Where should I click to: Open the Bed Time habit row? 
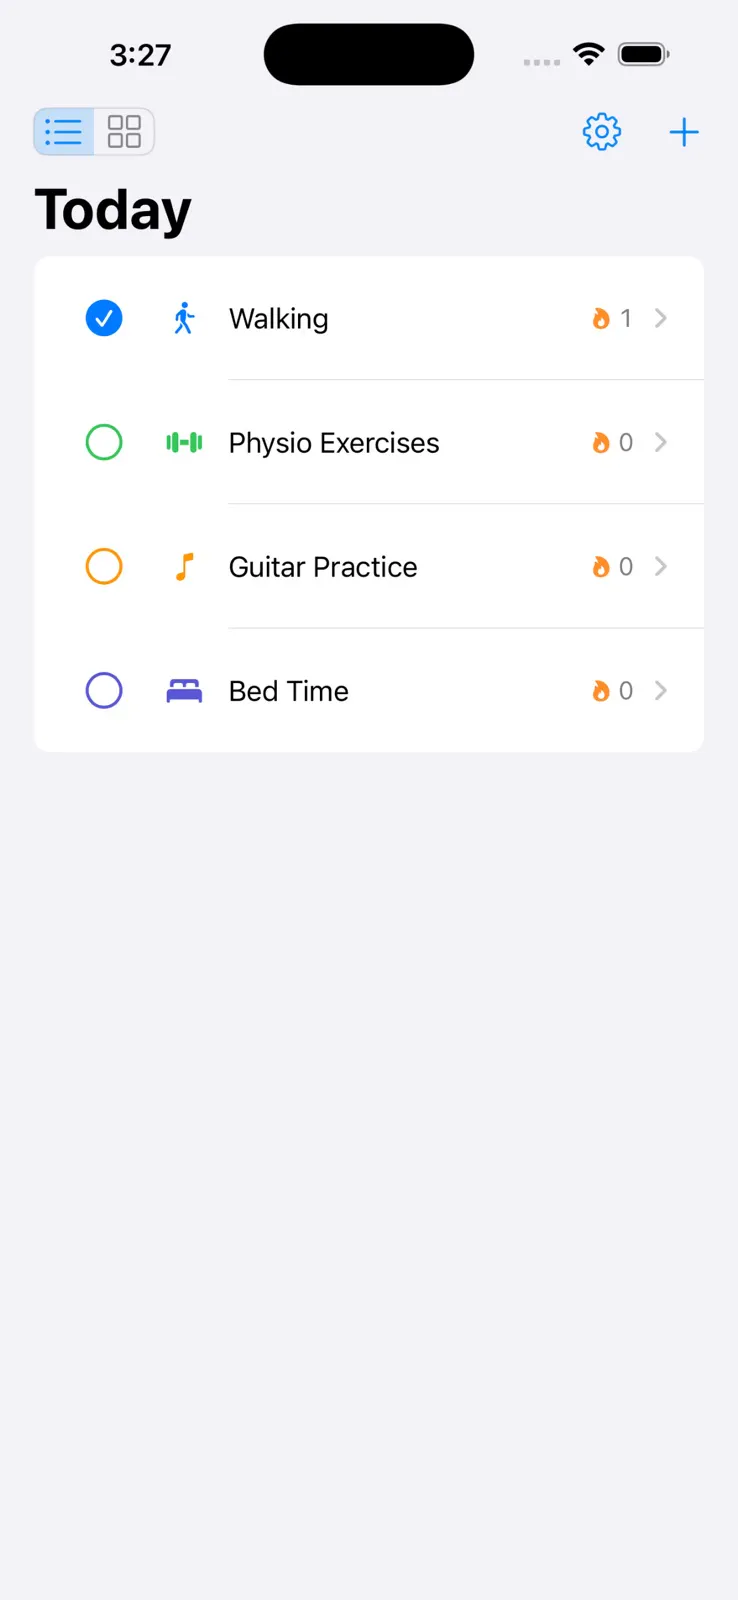pos(369,690)
